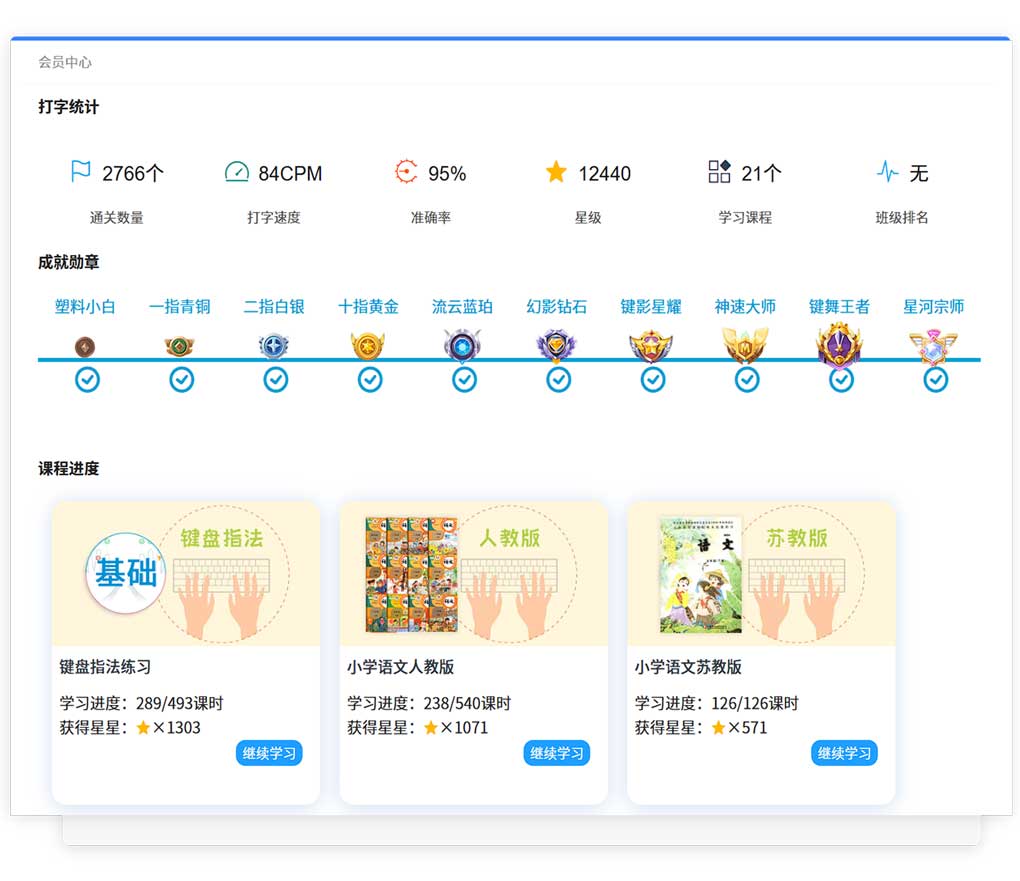The width and height of the screenshot is (1020, 881).
Task: Continue learning 键盘指法练习 course
Action: tap(269, 753)
